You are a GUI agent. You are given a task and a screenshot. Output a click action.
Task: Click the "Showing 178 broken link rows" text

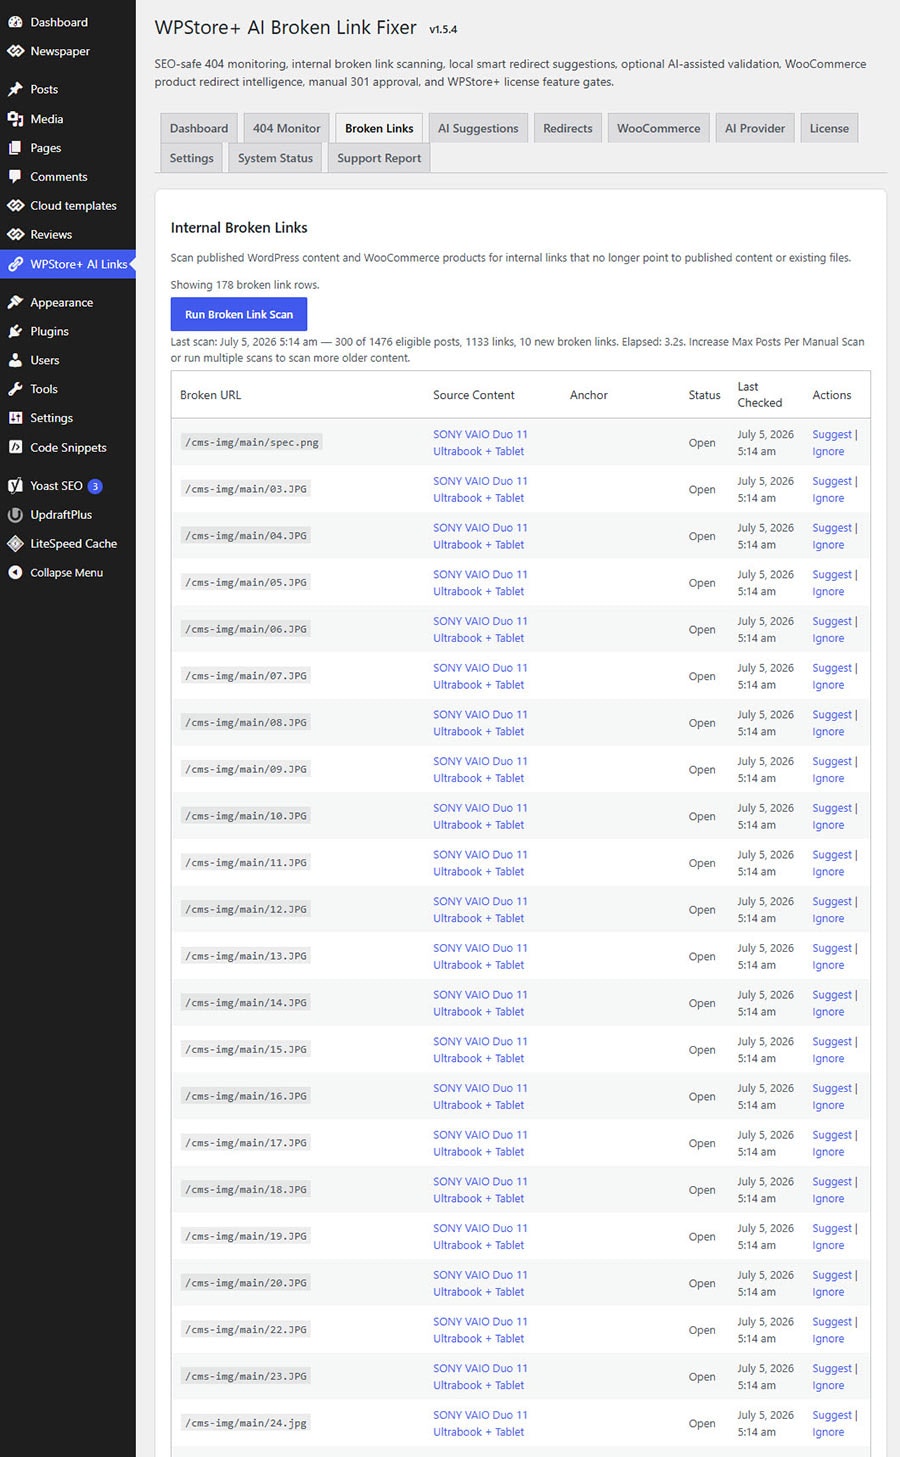[x=245, y=285]
